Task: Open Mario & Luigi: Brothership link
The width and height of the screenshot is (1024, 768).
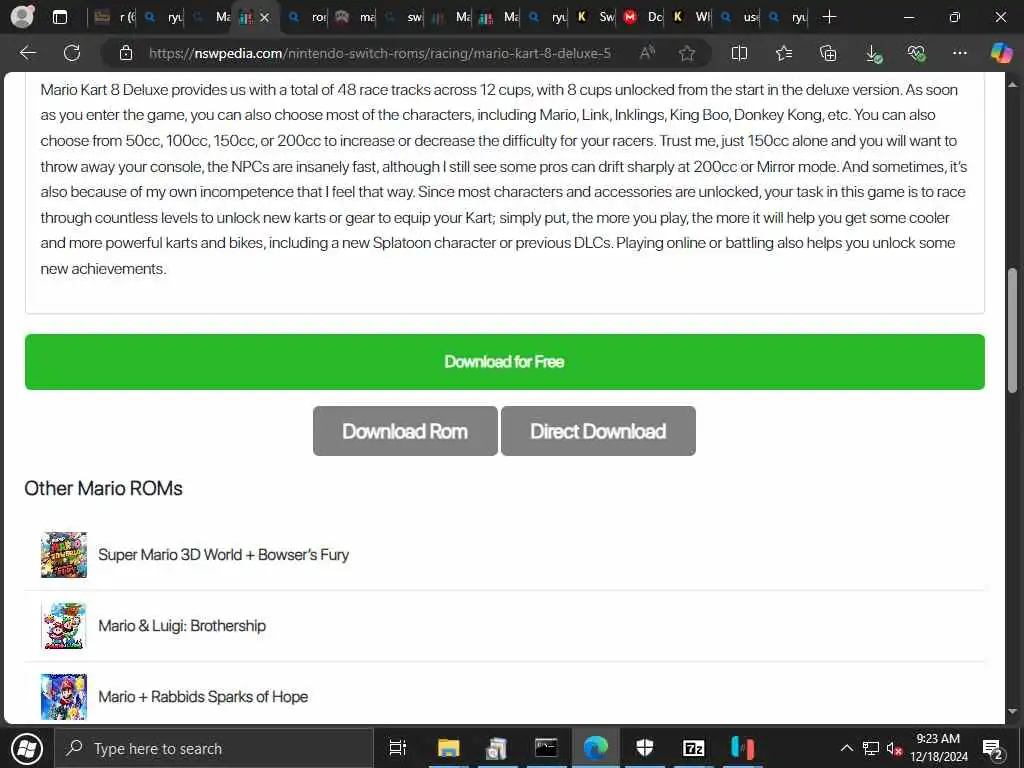Action: (x=182, y=626)
